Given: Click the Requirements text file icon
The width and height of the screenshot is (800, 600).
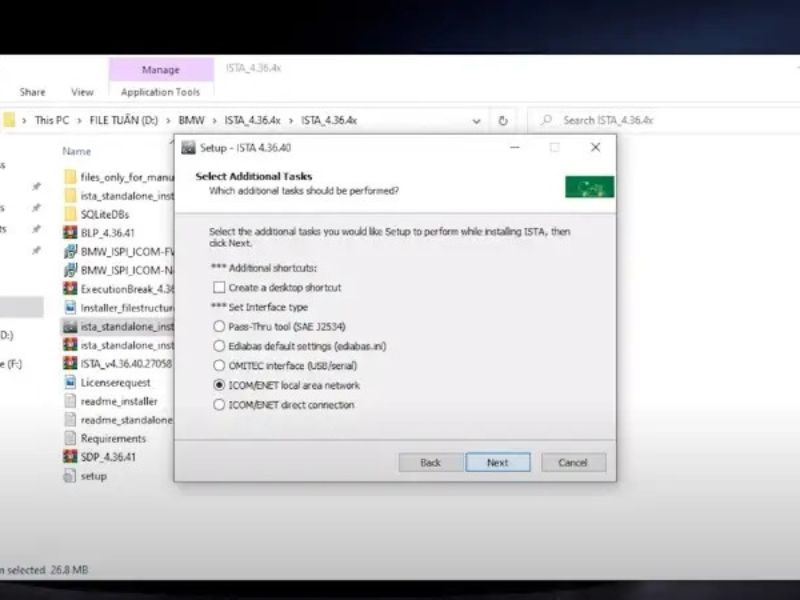Looking at the screenshot, I should click(70, 438).
